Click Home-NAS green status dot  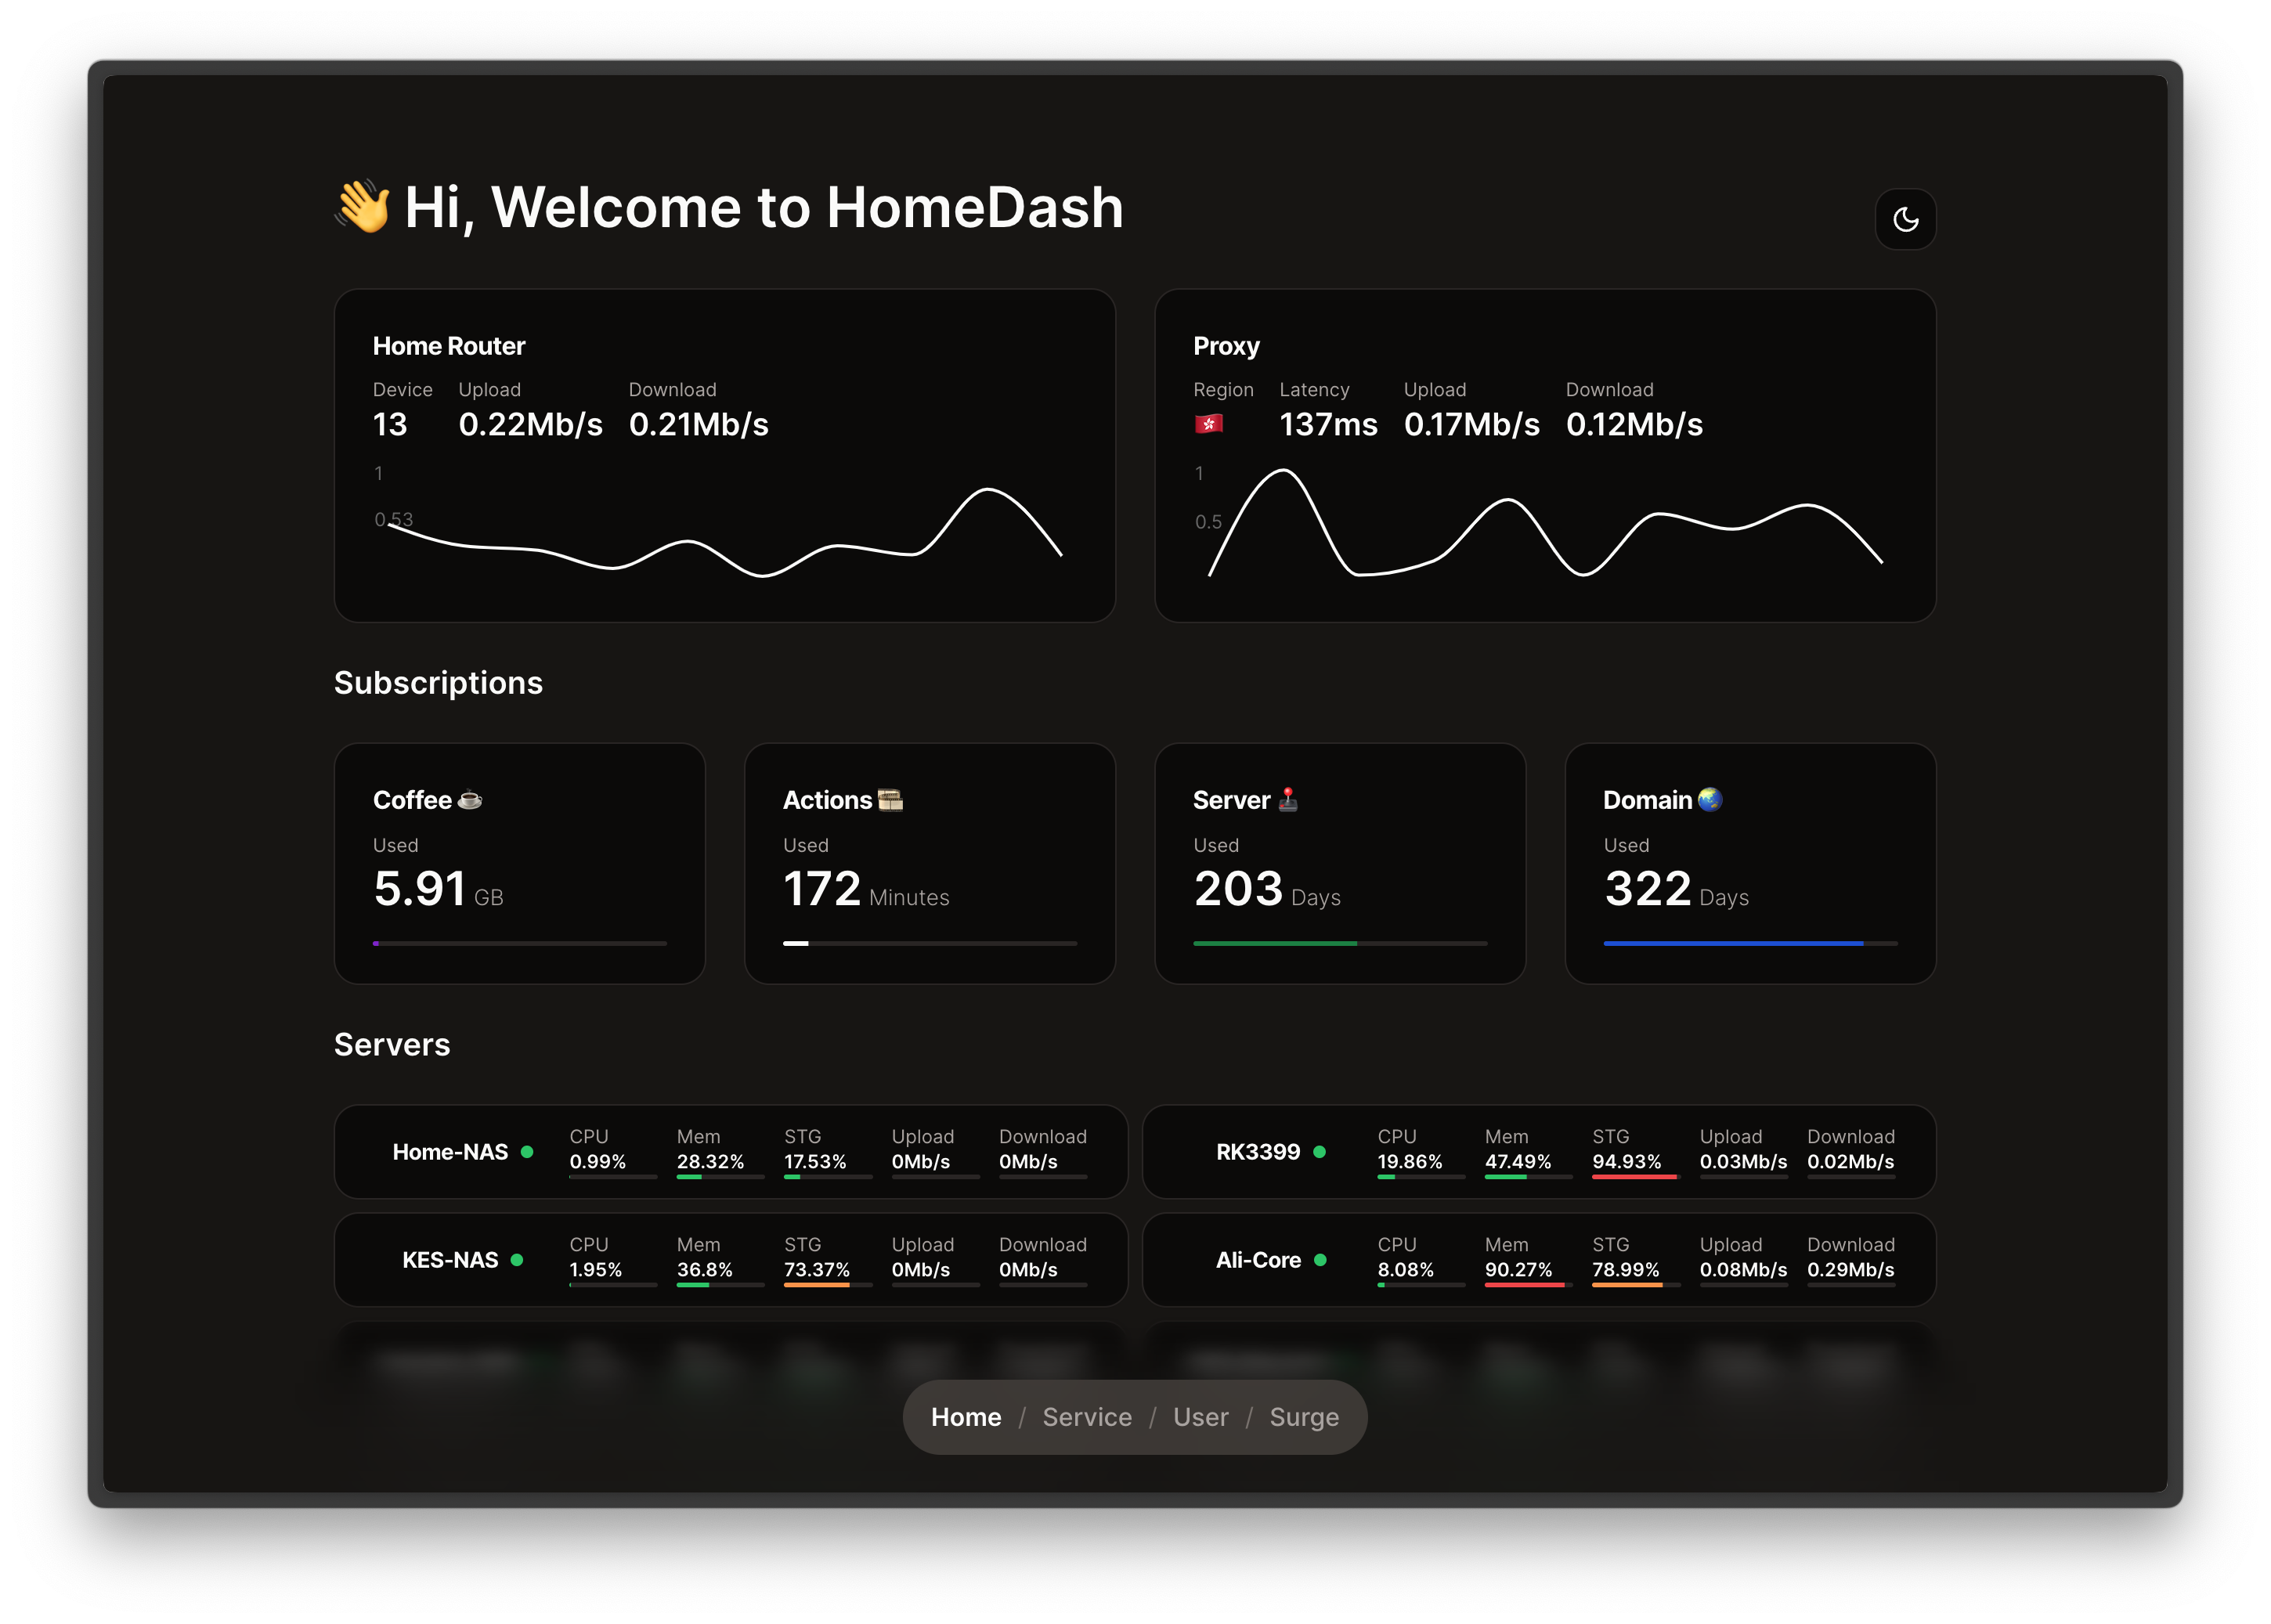tap(527, 1152)
